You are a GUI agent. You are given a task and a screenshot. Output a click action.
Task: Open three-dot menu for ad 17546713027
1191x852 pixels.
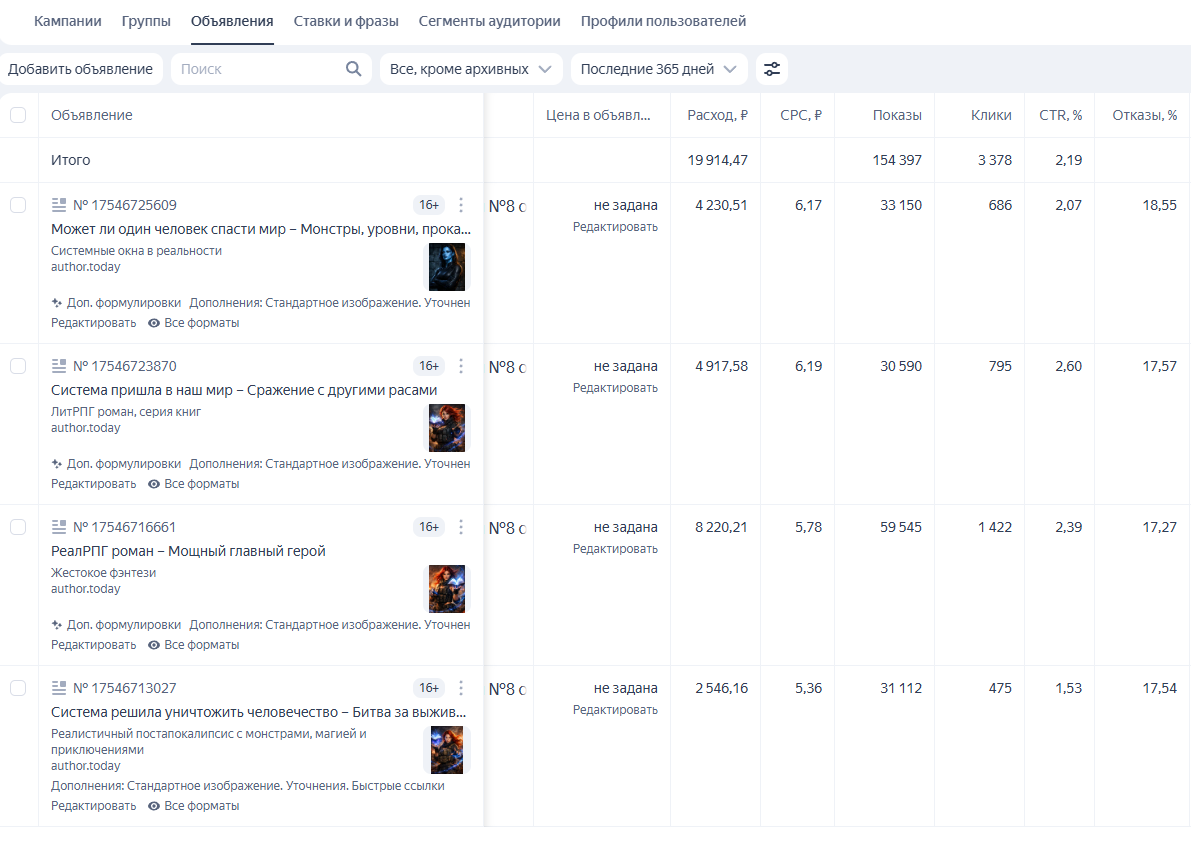pyautogui.click(x=461, y=688)
